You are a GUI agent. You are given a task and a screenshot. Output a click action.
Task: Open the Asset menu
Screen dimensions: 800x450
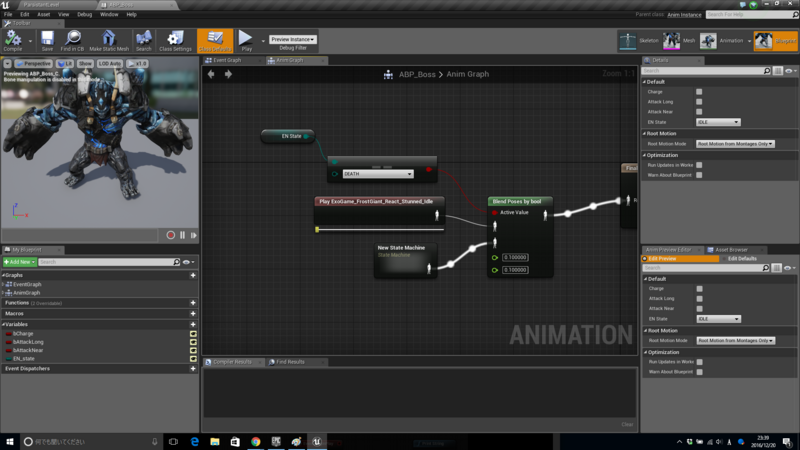tap(43, 14)
